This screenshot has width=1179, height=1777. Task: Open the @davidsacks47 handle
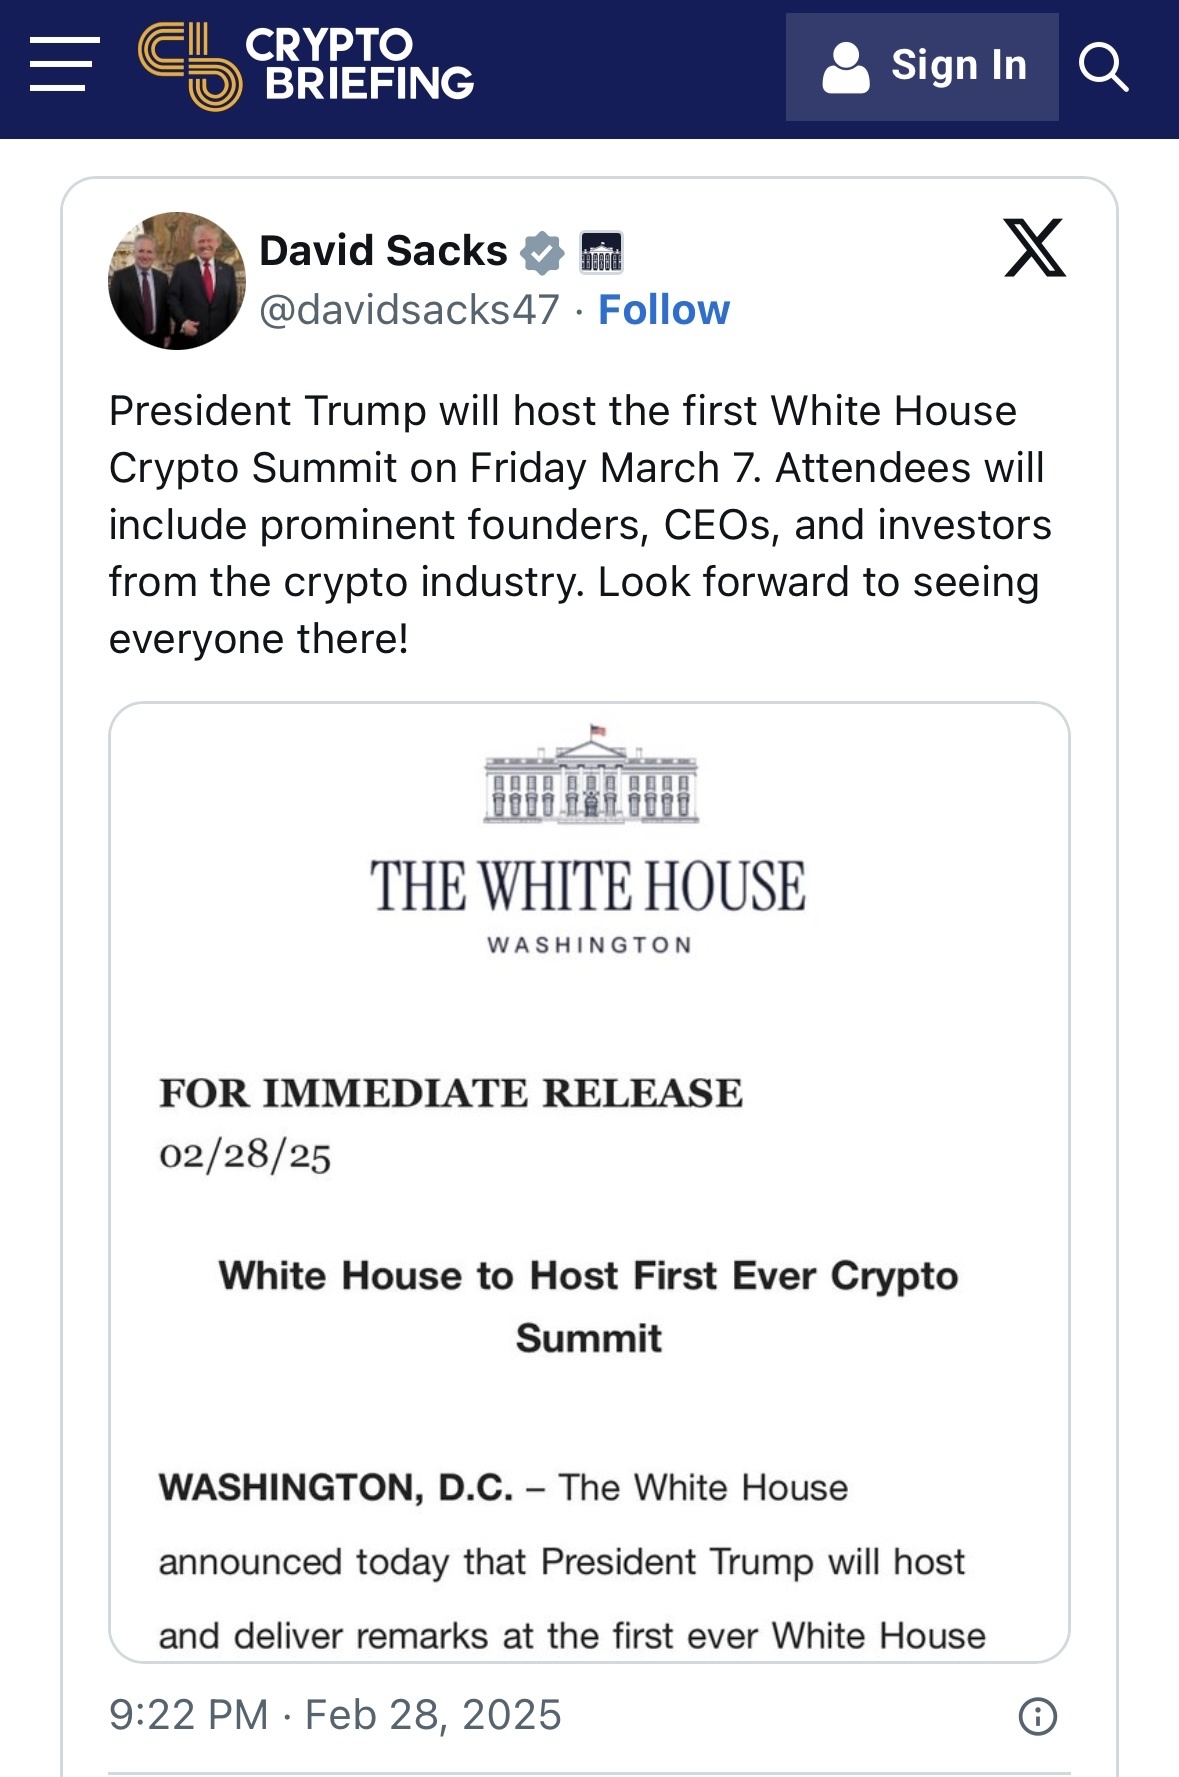click(410, 310)
